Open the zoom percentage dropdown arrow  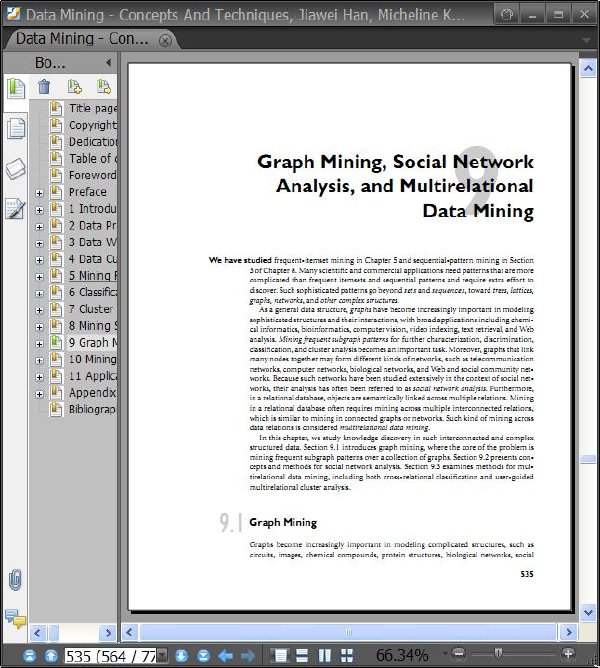445,653
